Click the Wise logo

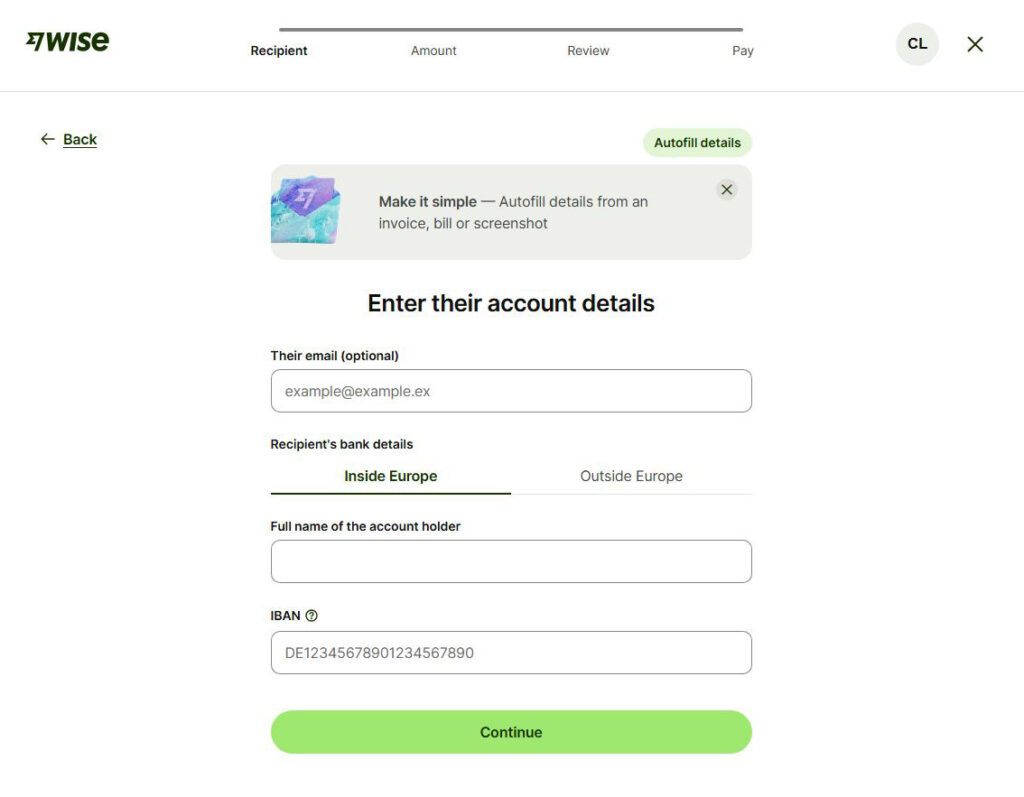pos(67,41)
